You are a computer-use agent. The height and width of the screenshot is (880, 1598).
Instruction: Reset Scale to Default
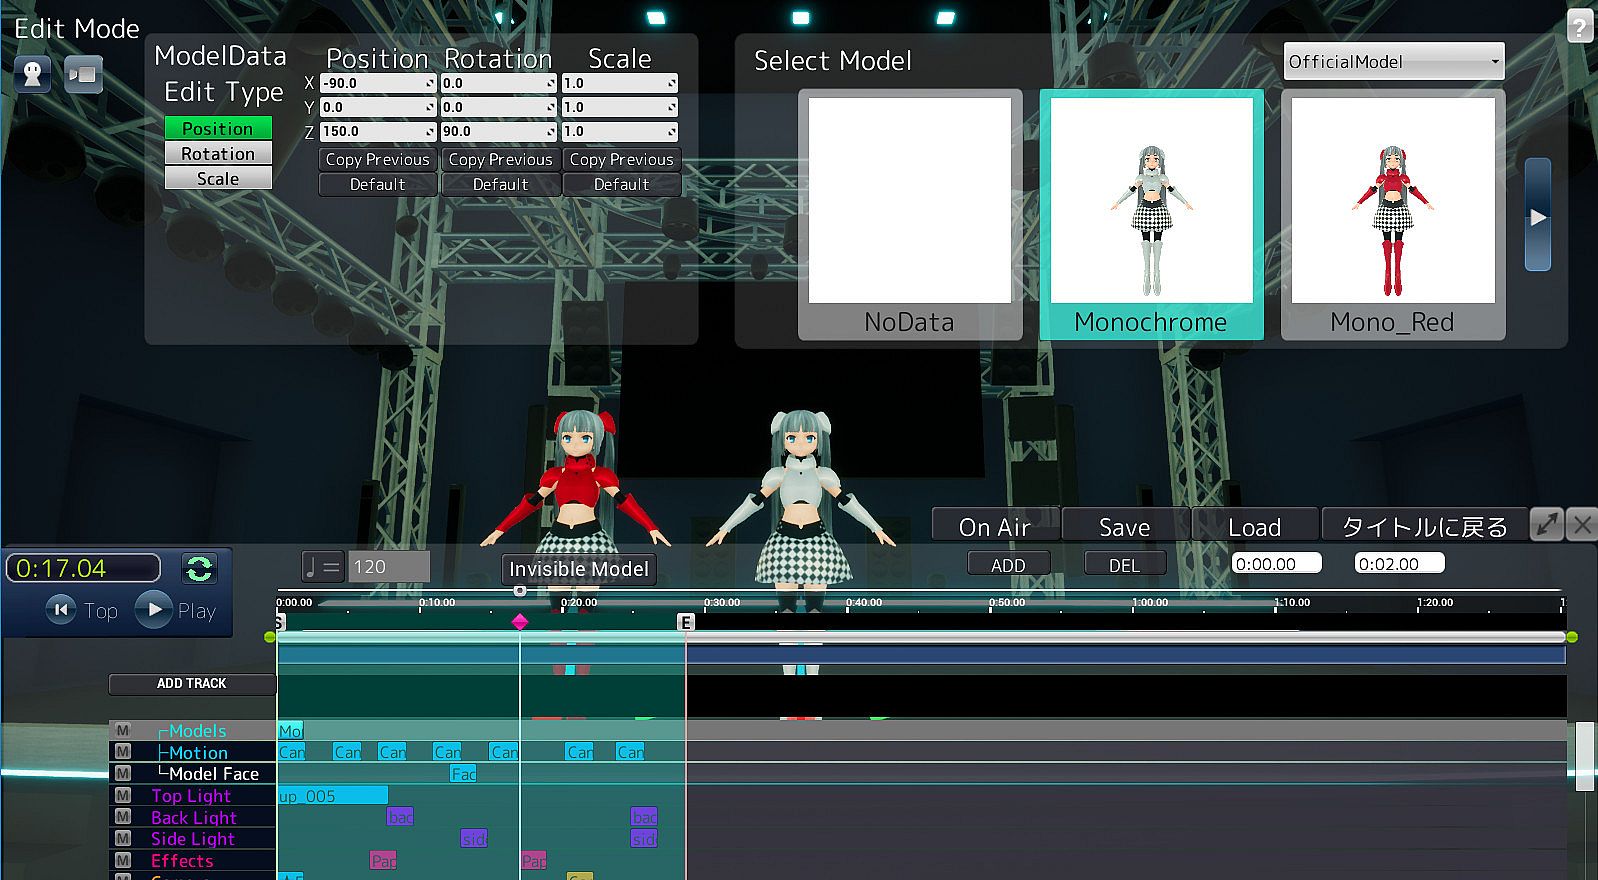tap(622, 184)
